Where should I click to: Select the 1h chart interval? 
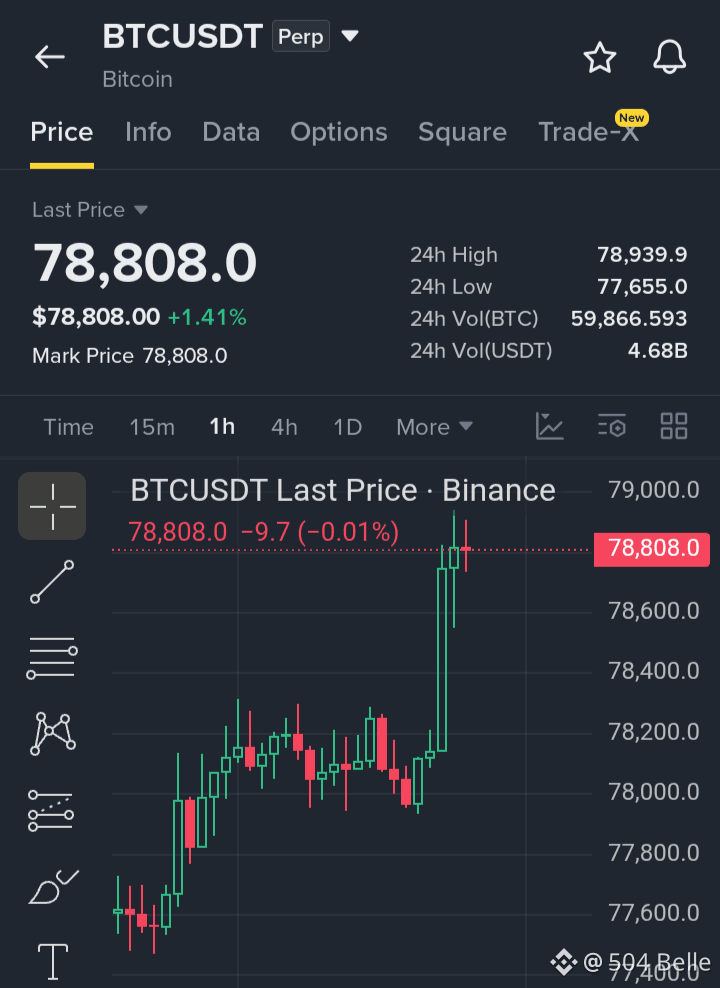click(x=222, y=427)
